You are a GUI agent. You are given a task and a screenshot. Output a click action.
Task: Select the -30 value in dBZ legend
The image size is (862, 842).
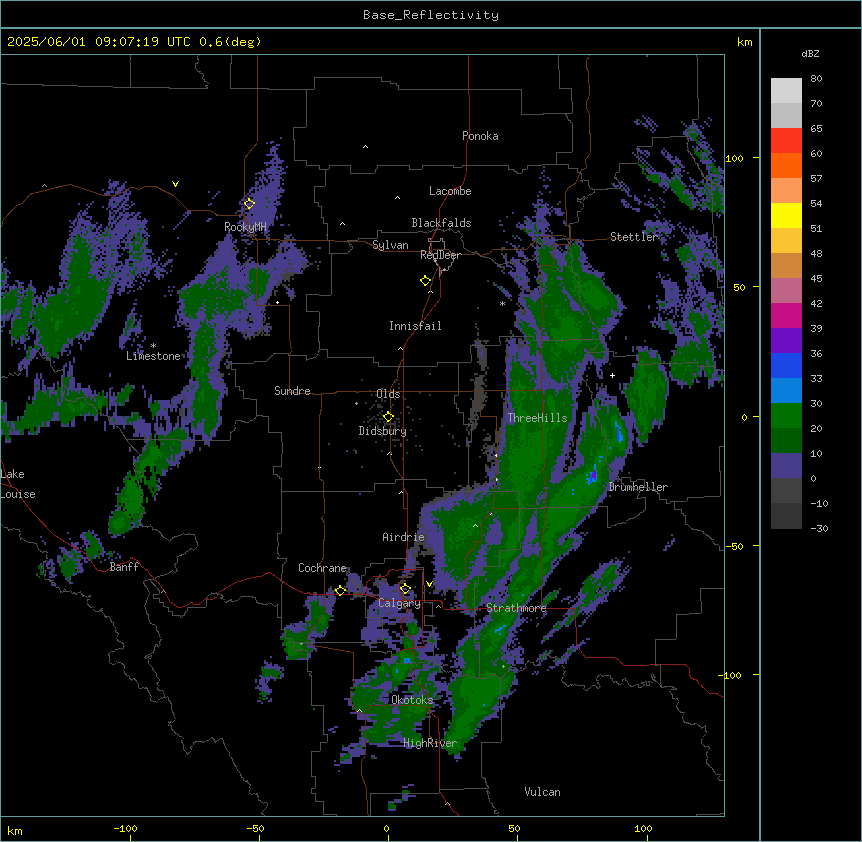point(819,528)
